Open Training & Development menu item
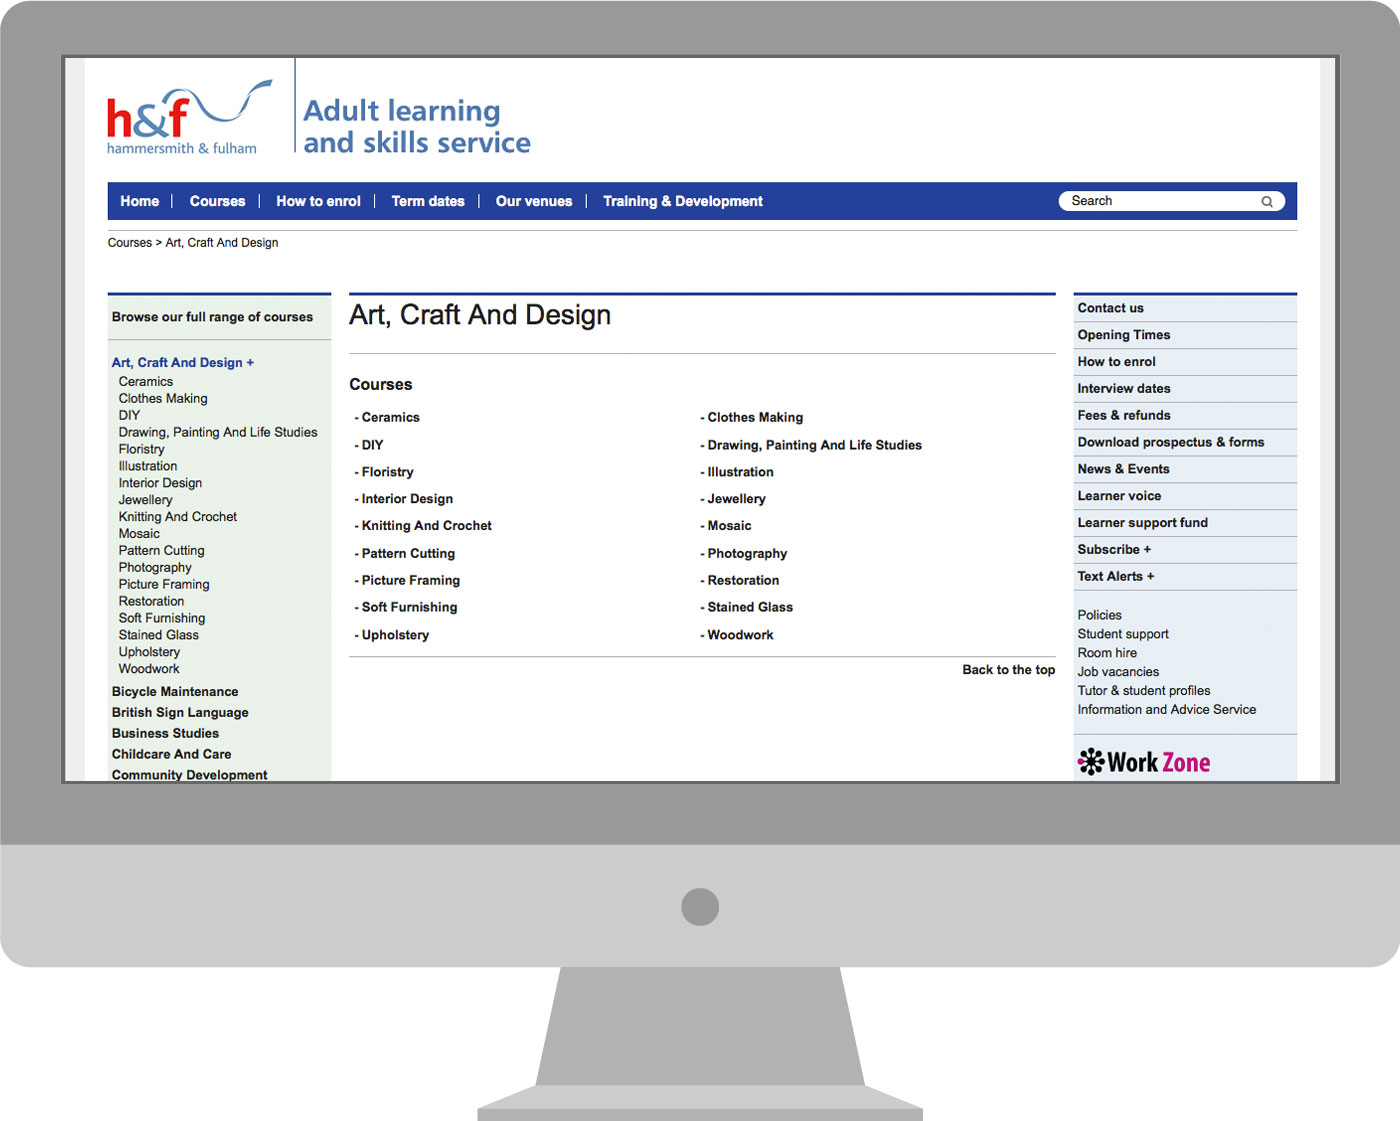The width and height of the screenshot is (1400, 1121). (x=683, y=201)
